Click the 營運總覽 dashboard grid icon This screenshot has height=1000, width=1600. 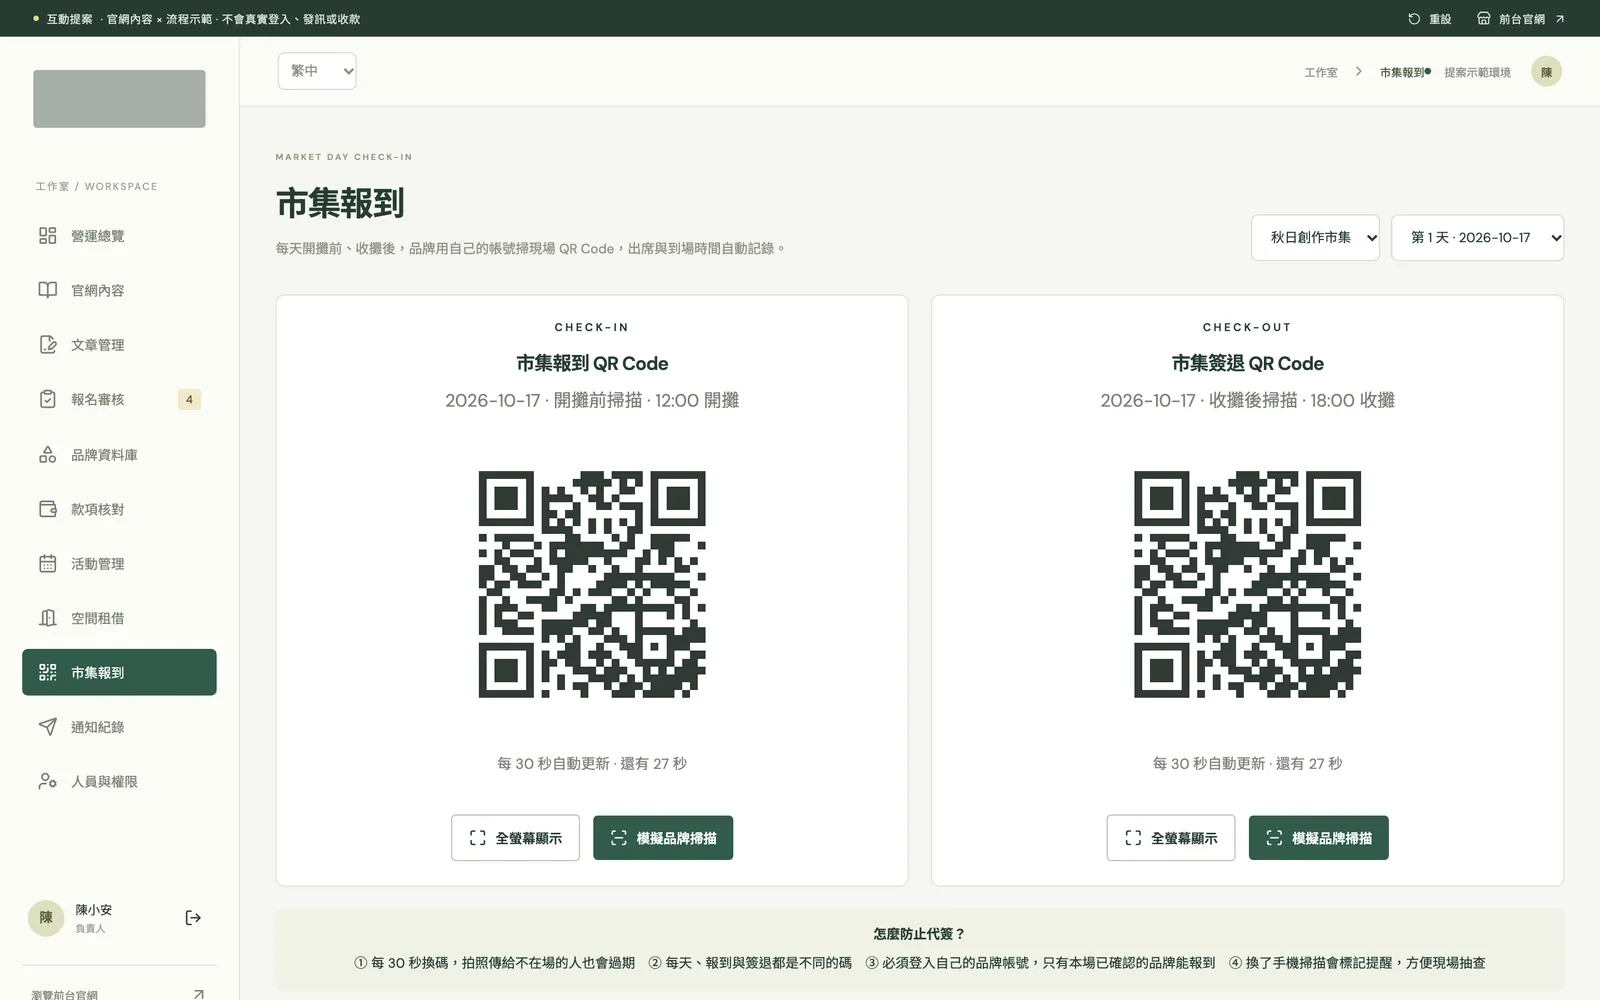coord(47,236)
